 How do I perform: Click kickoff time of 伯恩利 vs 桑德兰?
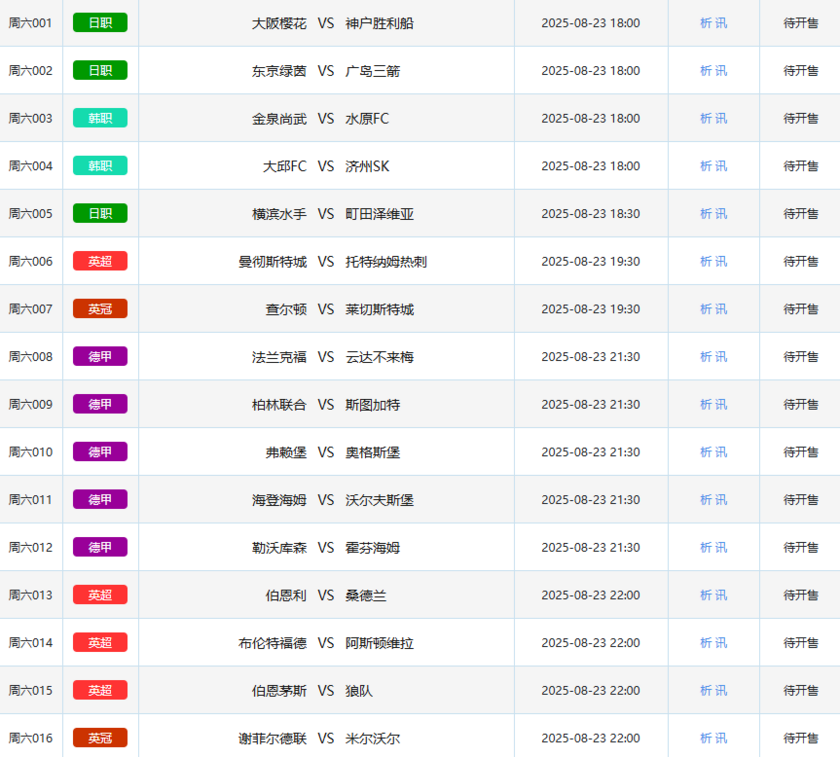point(590,595)
